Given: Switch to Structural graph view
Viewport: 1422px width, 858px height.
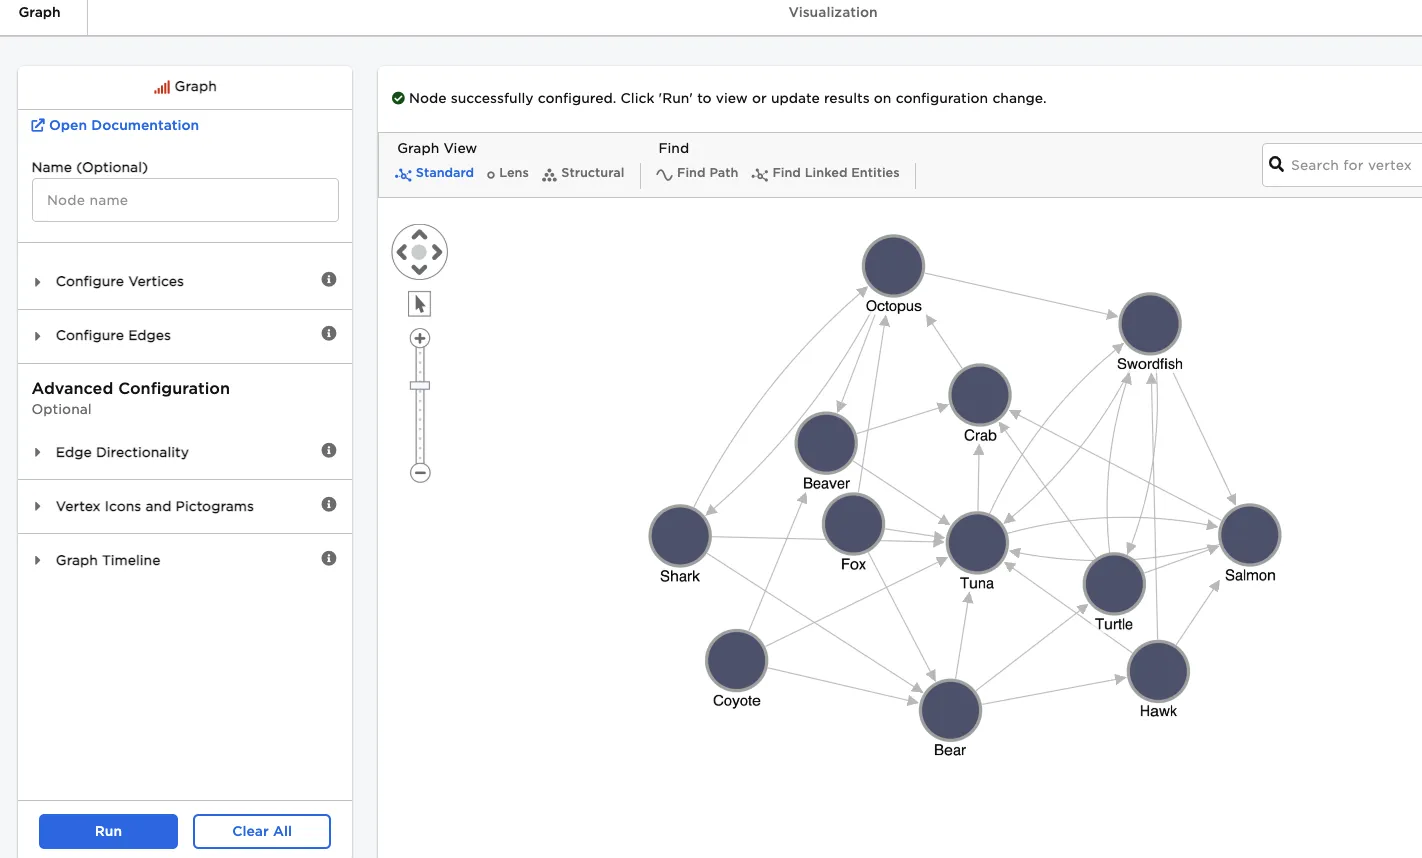Looking at the screenshot, I should pos(583,173).
